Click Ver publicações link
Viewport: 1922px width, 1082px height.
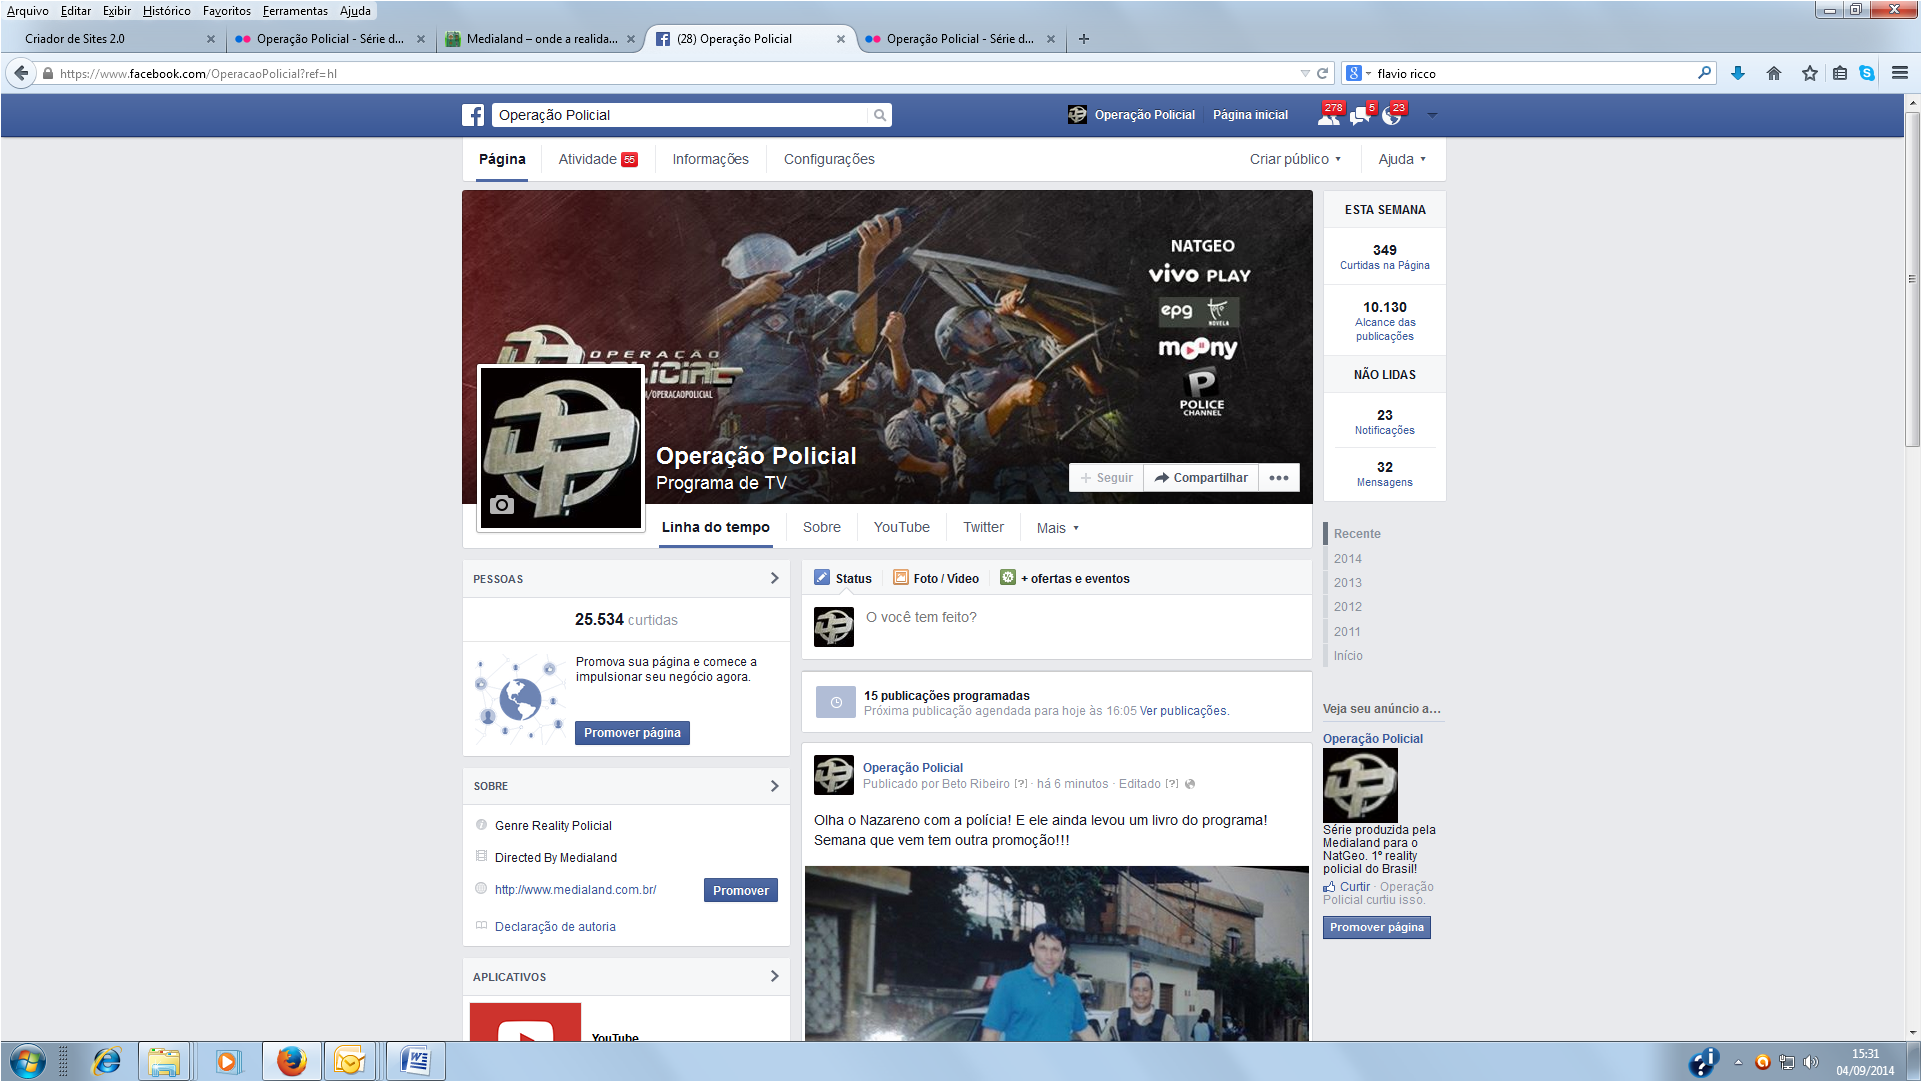pos(1183,711)
